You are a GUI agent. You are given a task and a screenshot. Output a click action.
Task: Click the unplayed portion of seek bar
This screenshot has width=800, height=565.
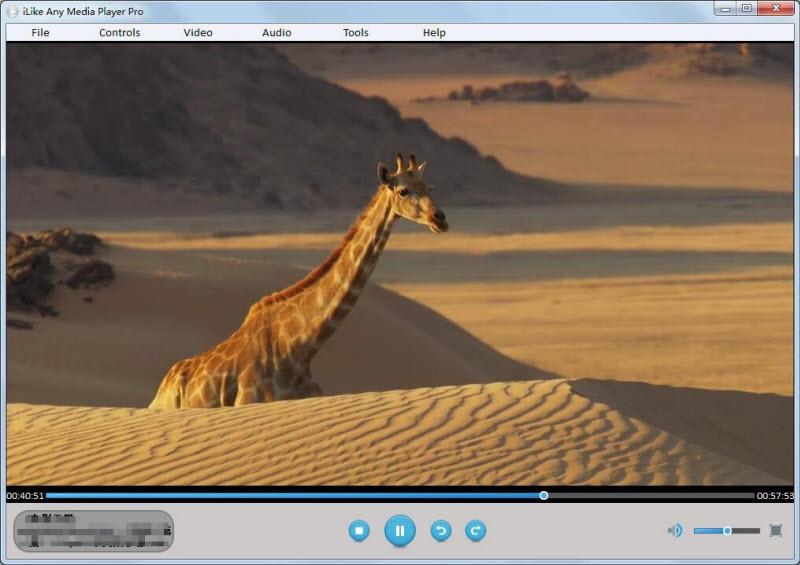pyautogui.click(x=651, y=496)
